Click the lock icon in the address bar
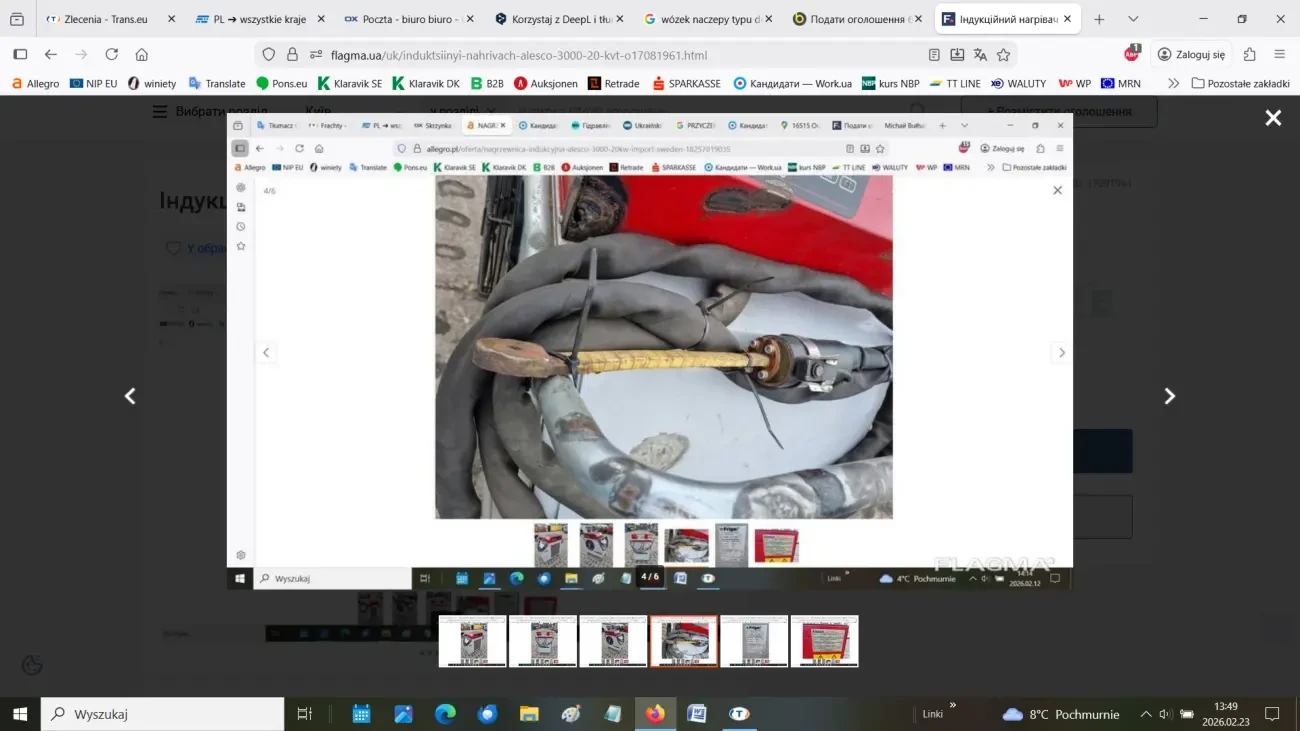This screenshot has width=1300, height=731. pos(292,54)
